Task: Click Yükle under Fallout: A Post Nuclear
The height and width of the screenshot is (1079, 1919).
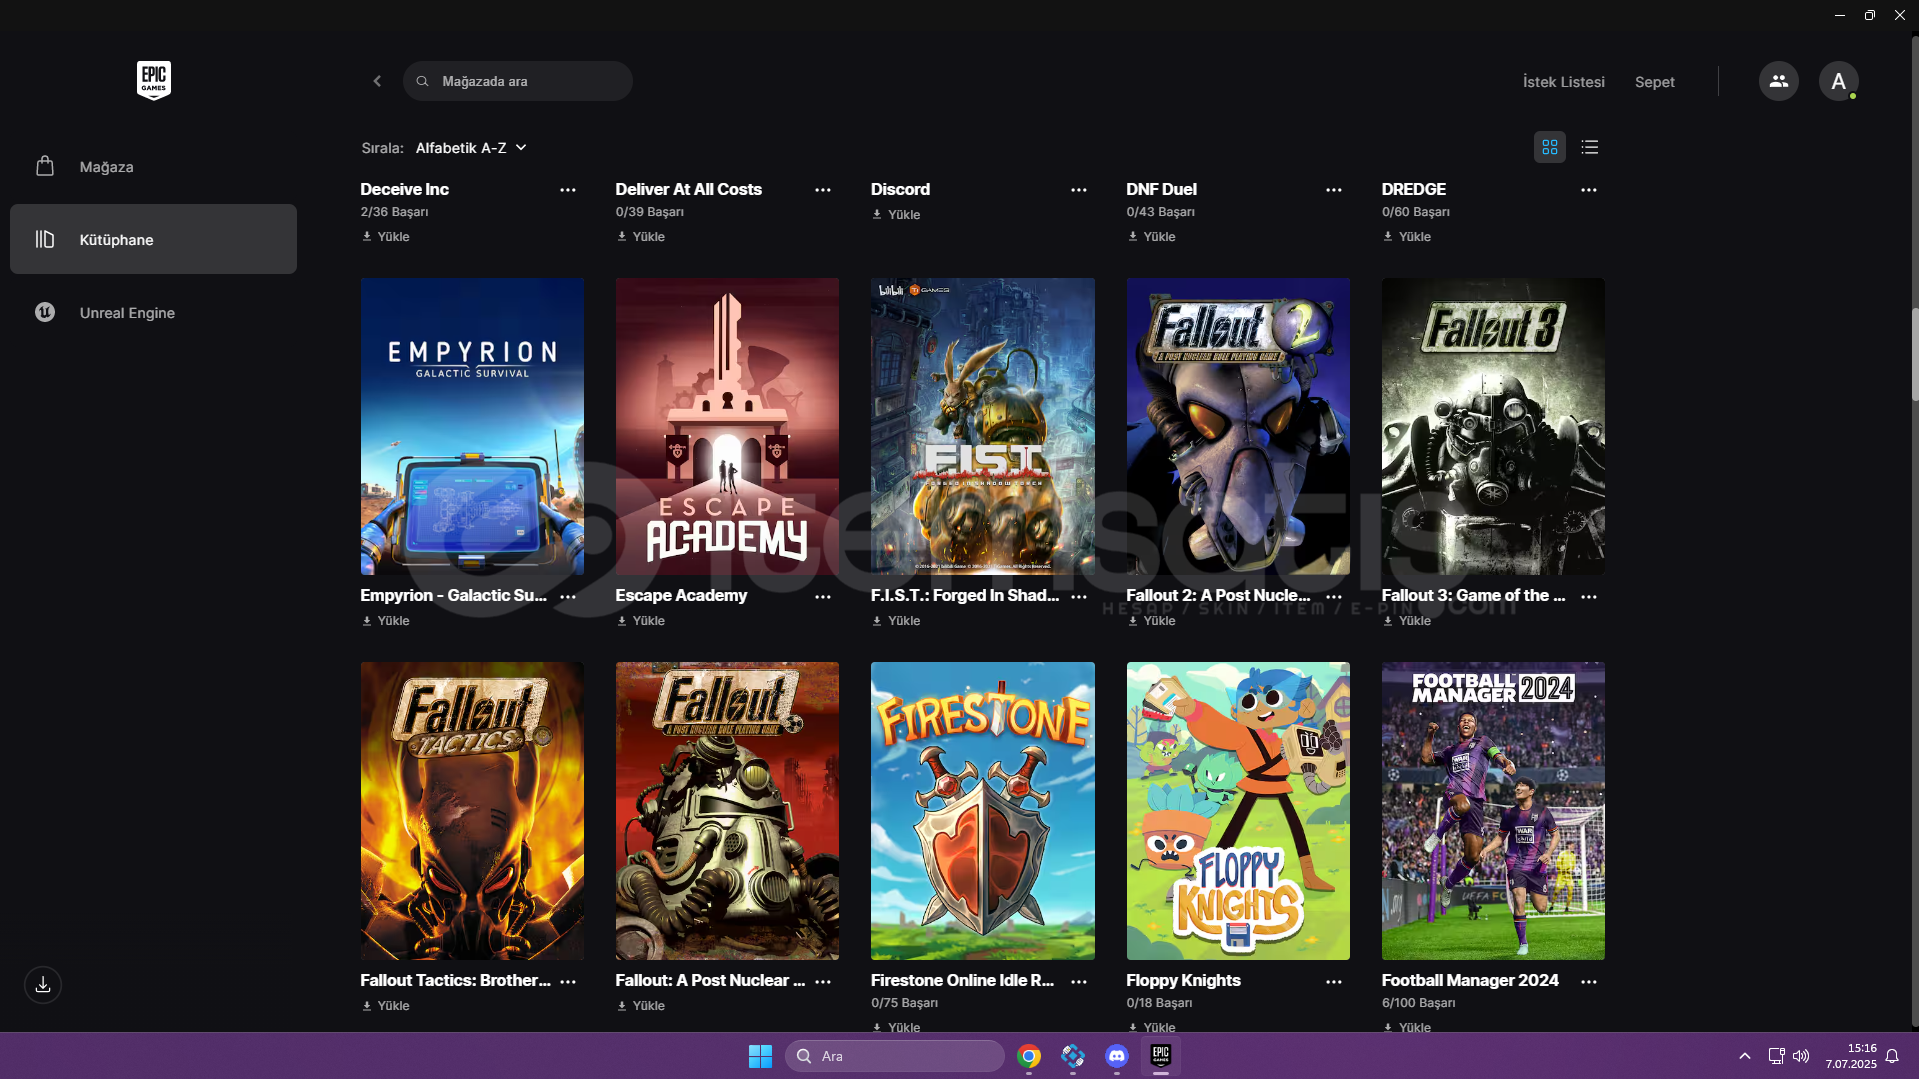Action: tap(641, 1006)
